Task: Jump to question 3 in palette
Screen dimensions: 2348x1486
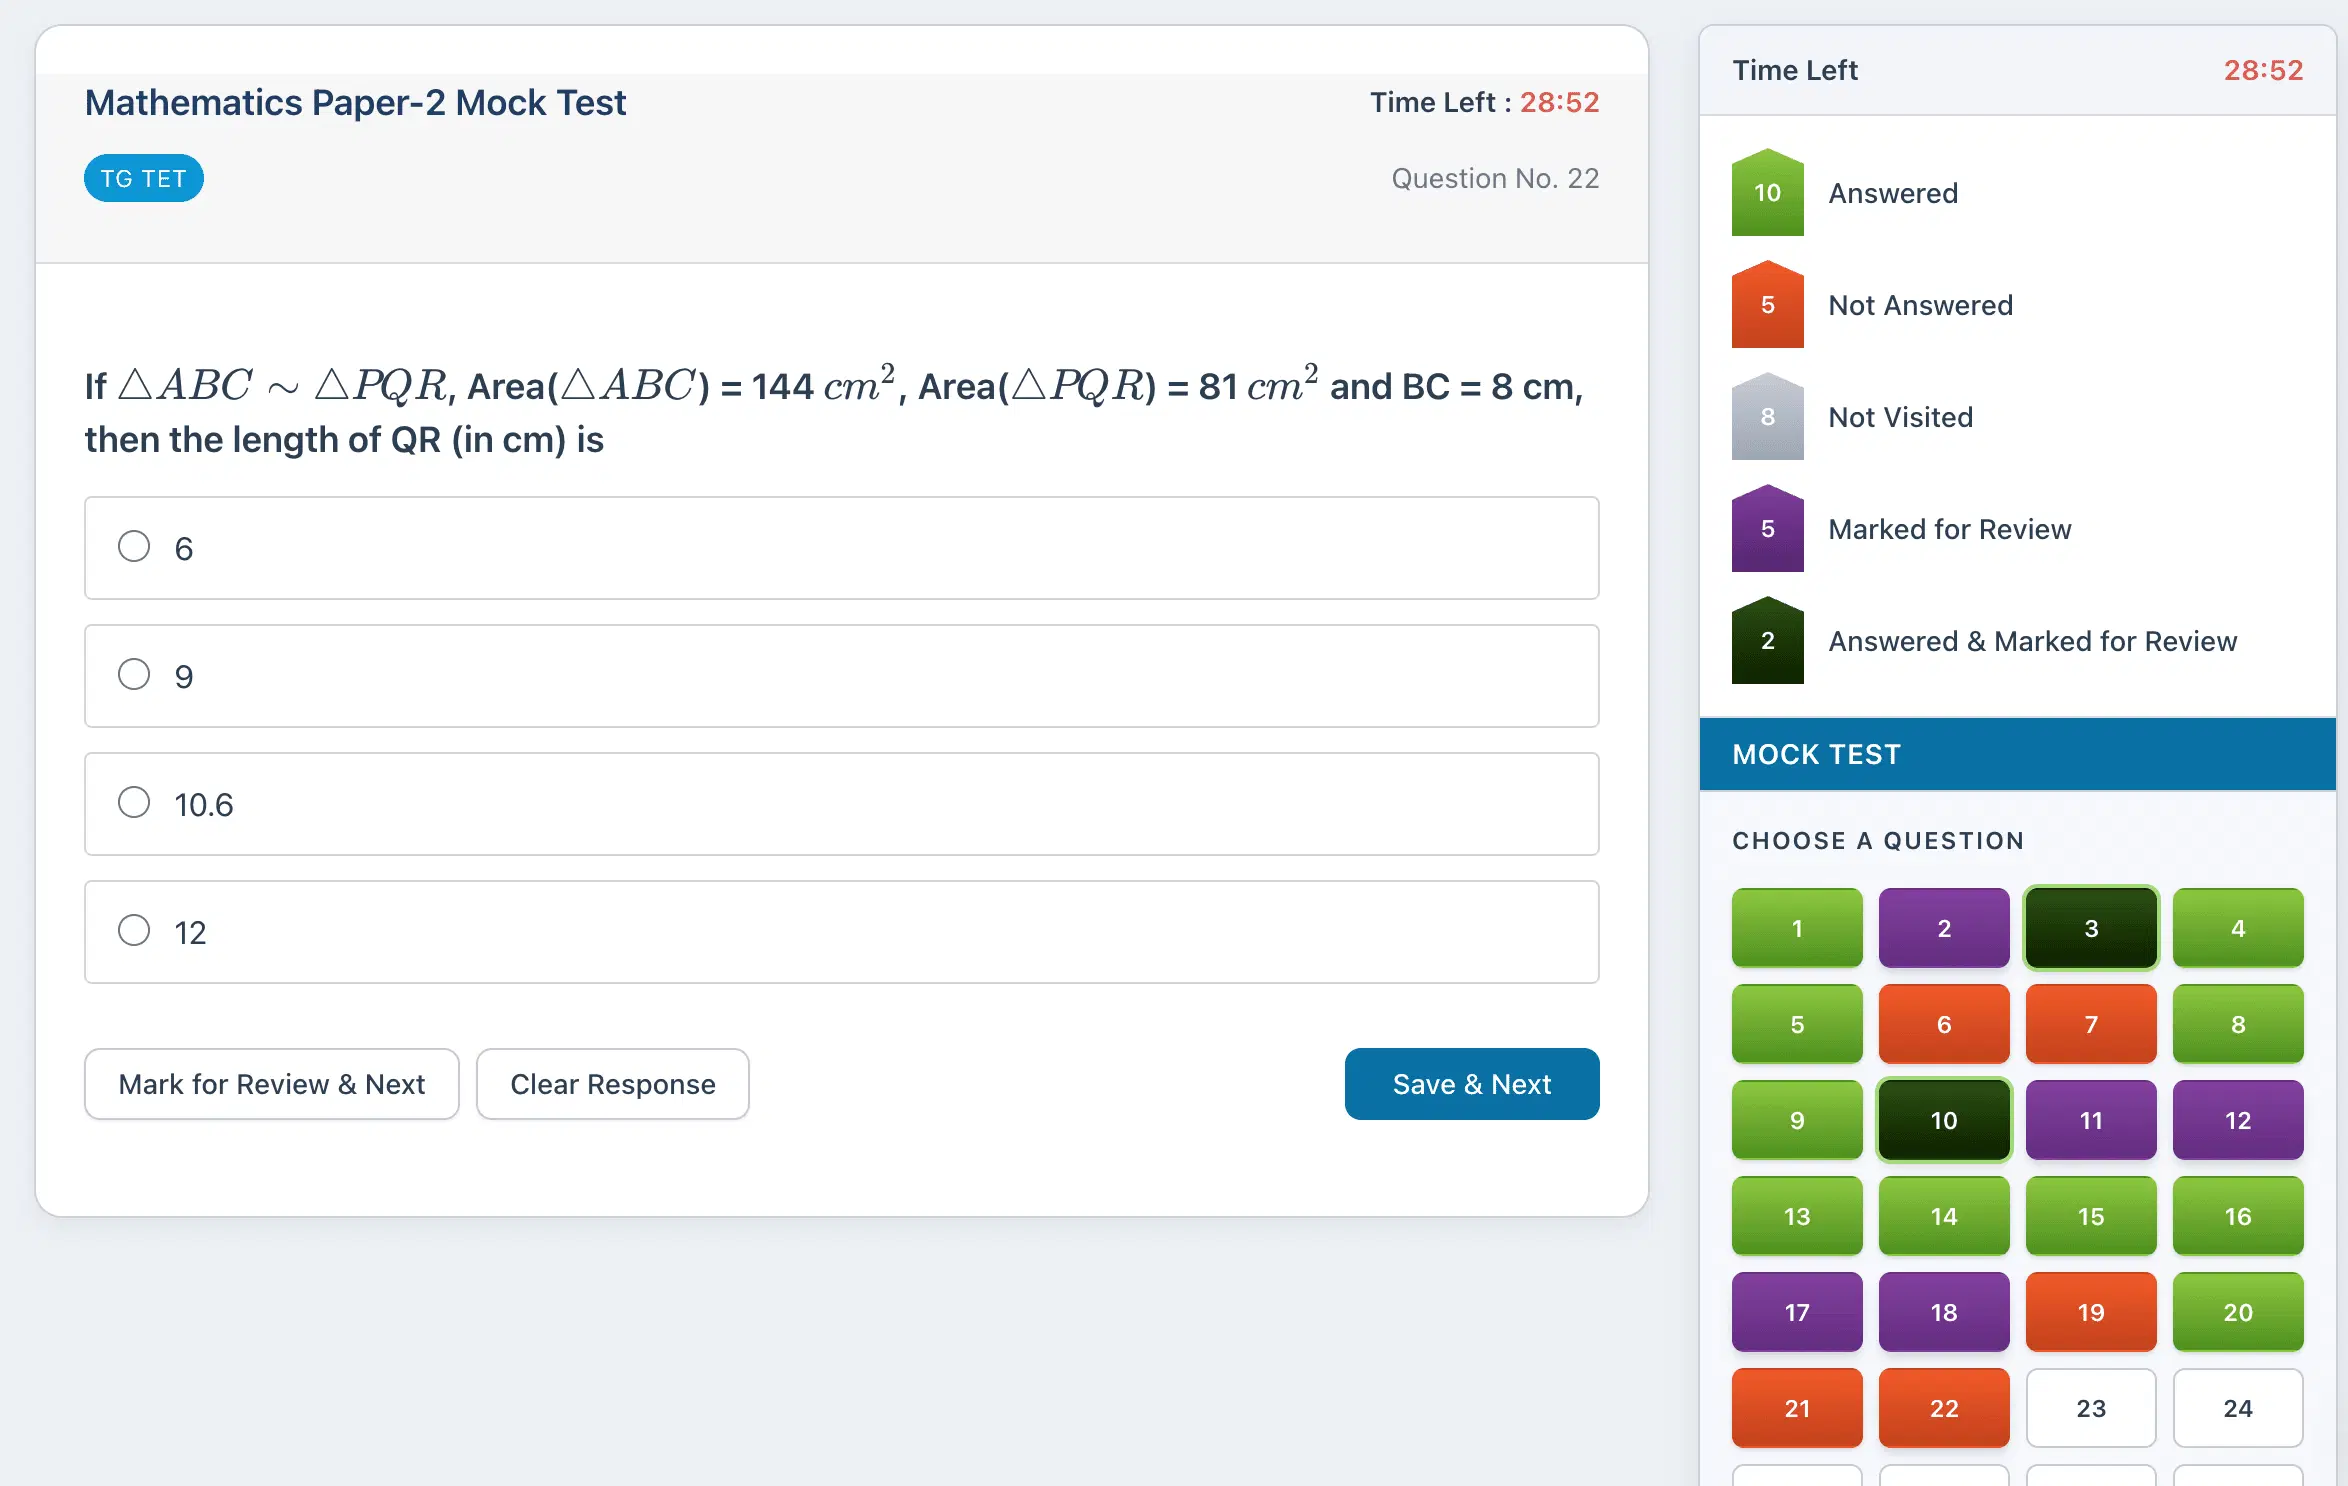Action: (x=2090, y=928)
